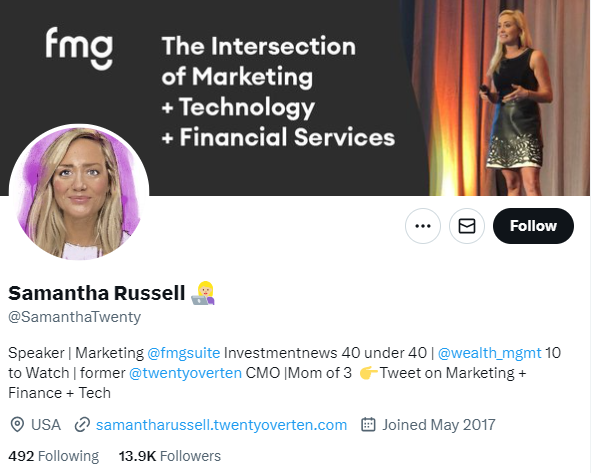Viewport: 599px width, 473px height.
Task: Follow Samantha Russell's account
Action: click(533, 226)
